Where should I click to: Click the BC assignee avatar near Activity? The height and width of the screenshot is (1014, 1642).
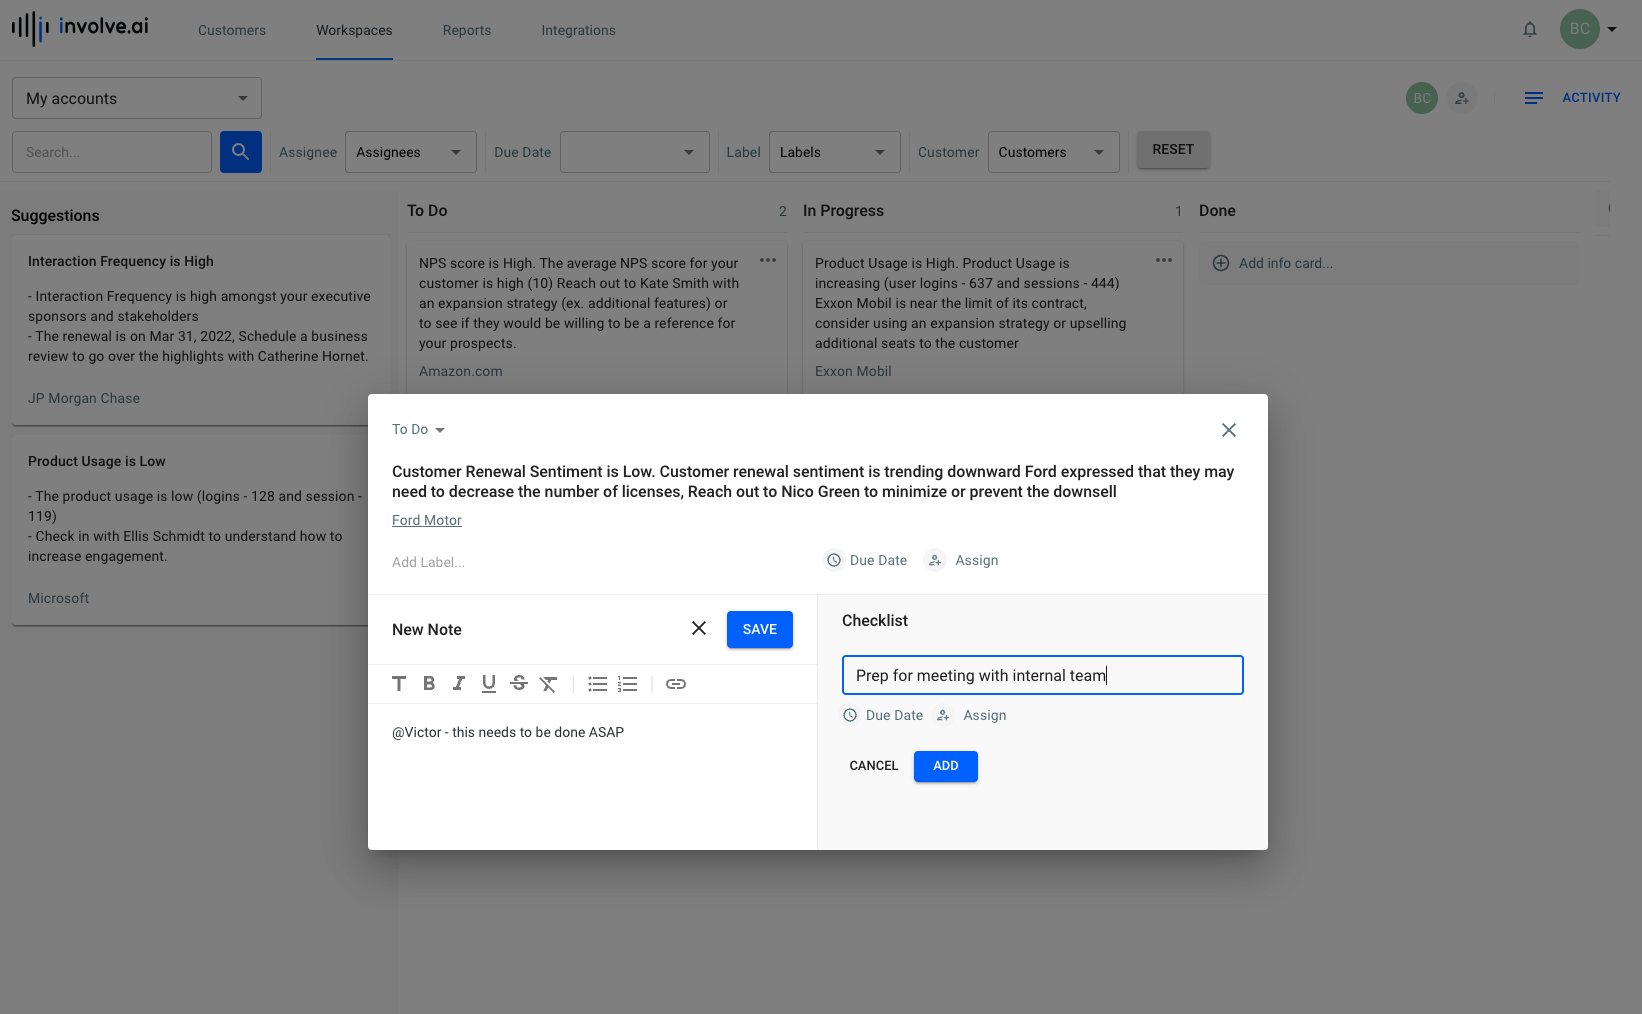(x=1422, y=98)
